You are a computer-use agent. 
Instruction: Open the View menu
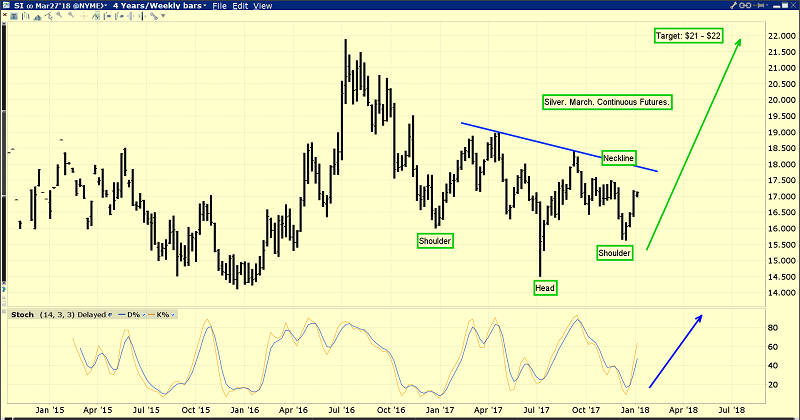[x=263, y=6]
